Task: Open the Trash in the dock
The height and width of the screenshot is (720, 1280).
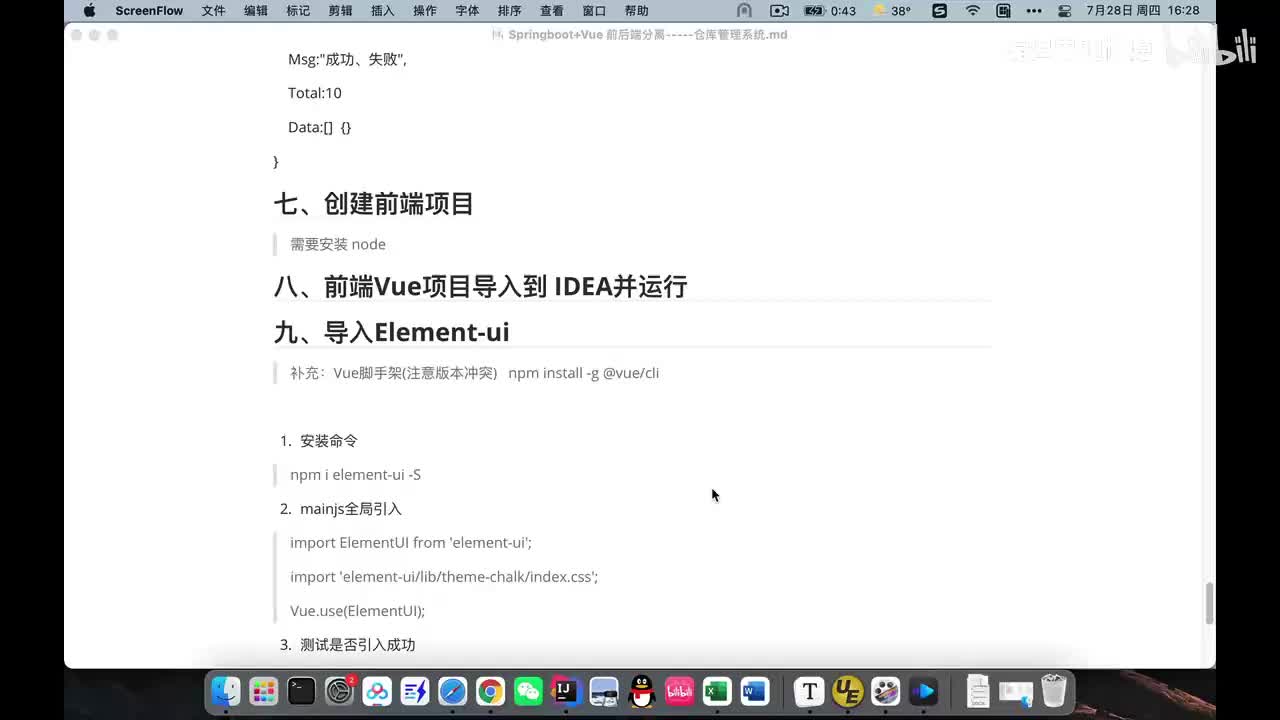Action: (1054, 691)
